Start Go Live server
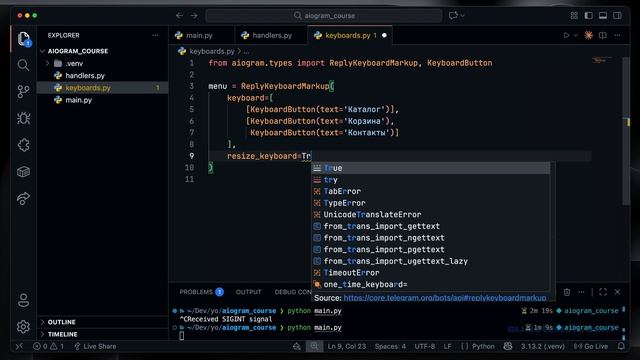 pyautogui.click(x=591, y=347)
